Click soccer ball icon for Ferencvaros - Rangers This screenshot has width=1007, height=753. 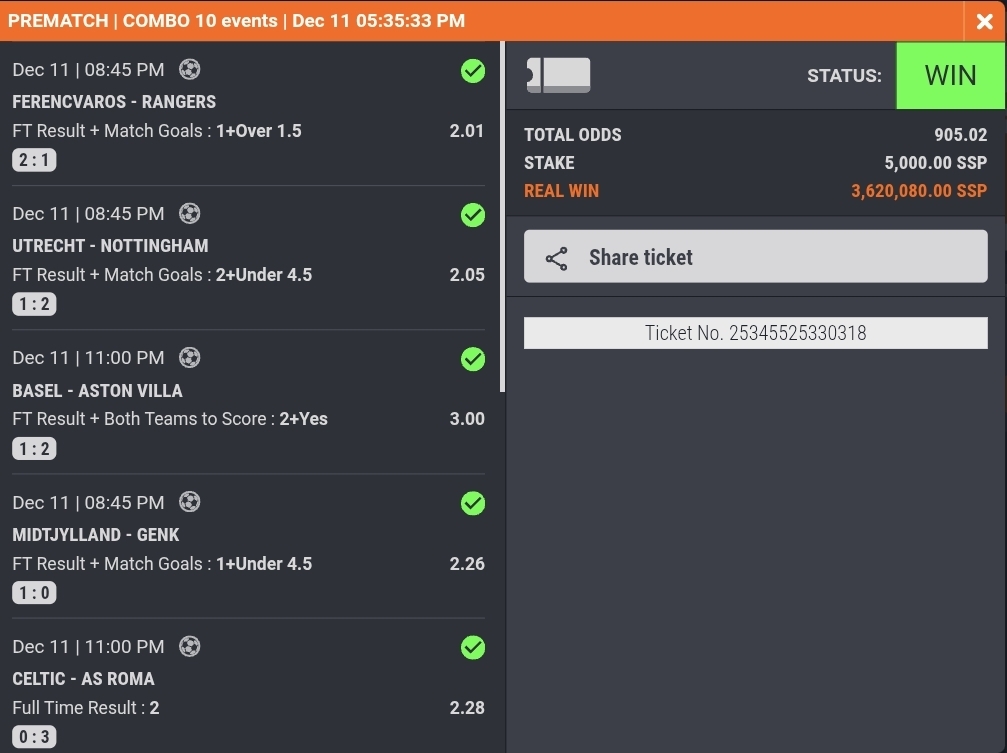pyautogui.click(x=189, y=69)
